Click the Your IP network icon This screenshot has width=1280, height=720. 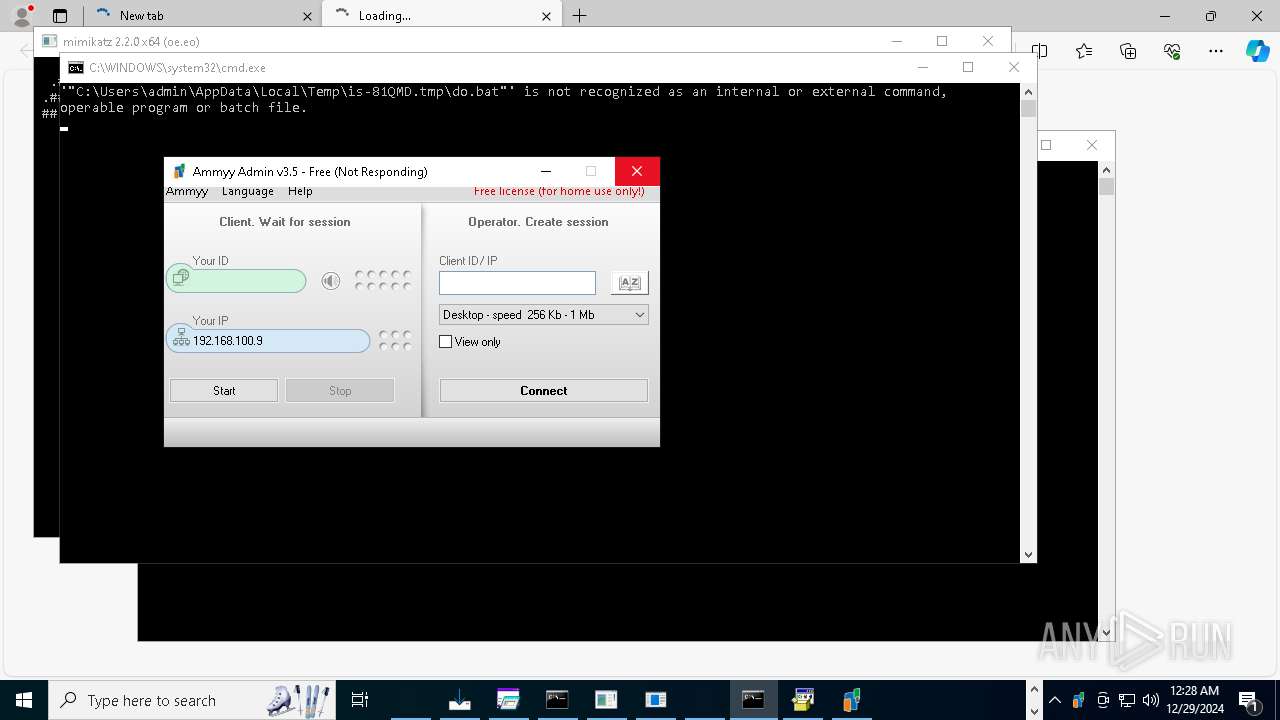[x=181, y=339]
